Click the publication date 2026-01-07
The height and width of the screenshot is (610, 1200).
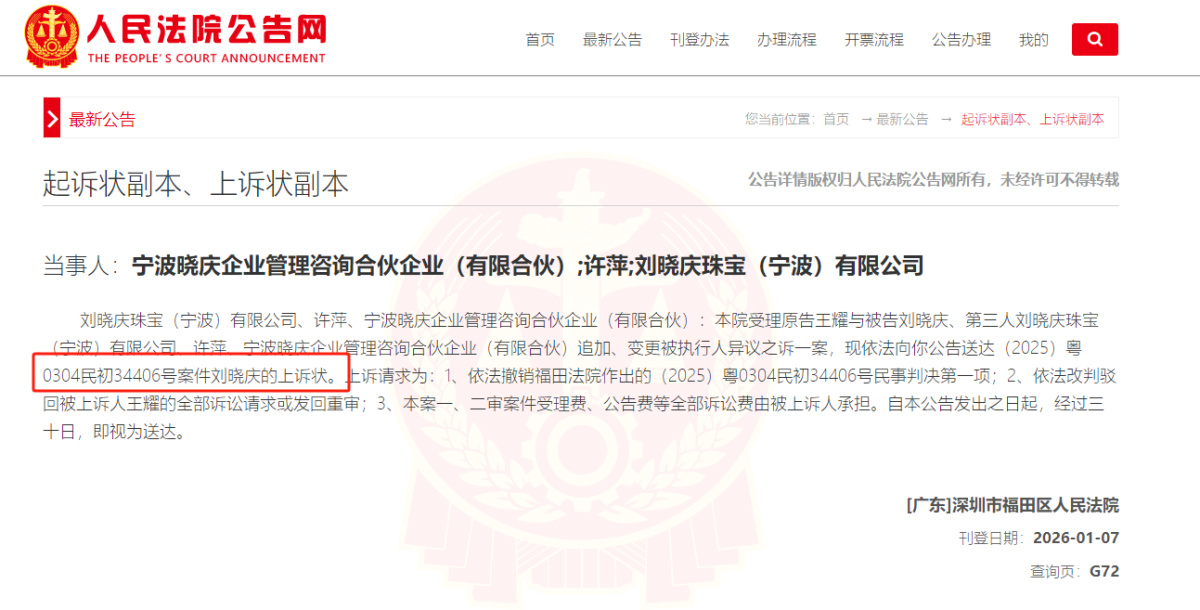(x=1076, y=538)
